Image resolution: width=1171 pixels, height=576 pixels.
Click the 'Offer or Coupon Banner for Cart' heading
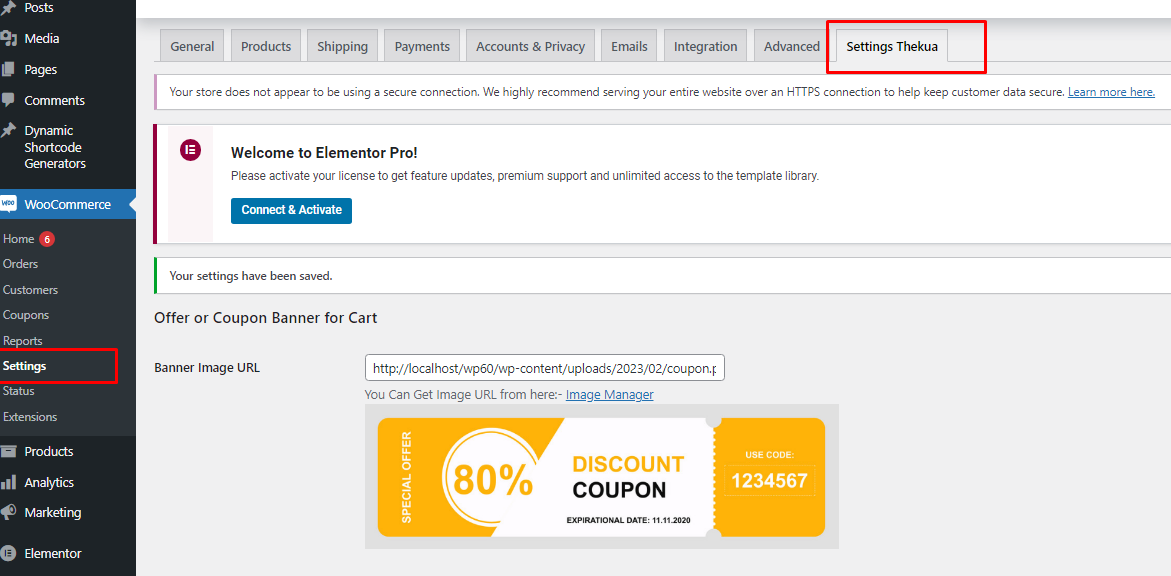pos(266,318)
